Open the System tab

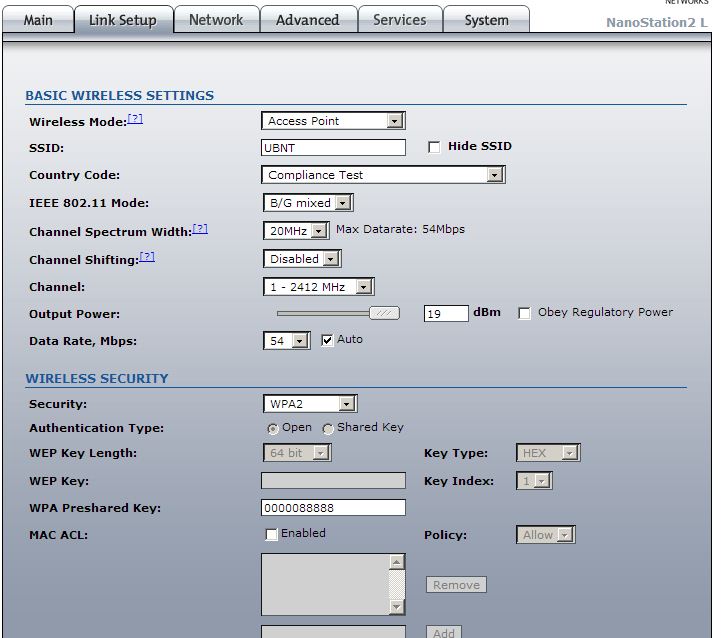pos(486,20)
